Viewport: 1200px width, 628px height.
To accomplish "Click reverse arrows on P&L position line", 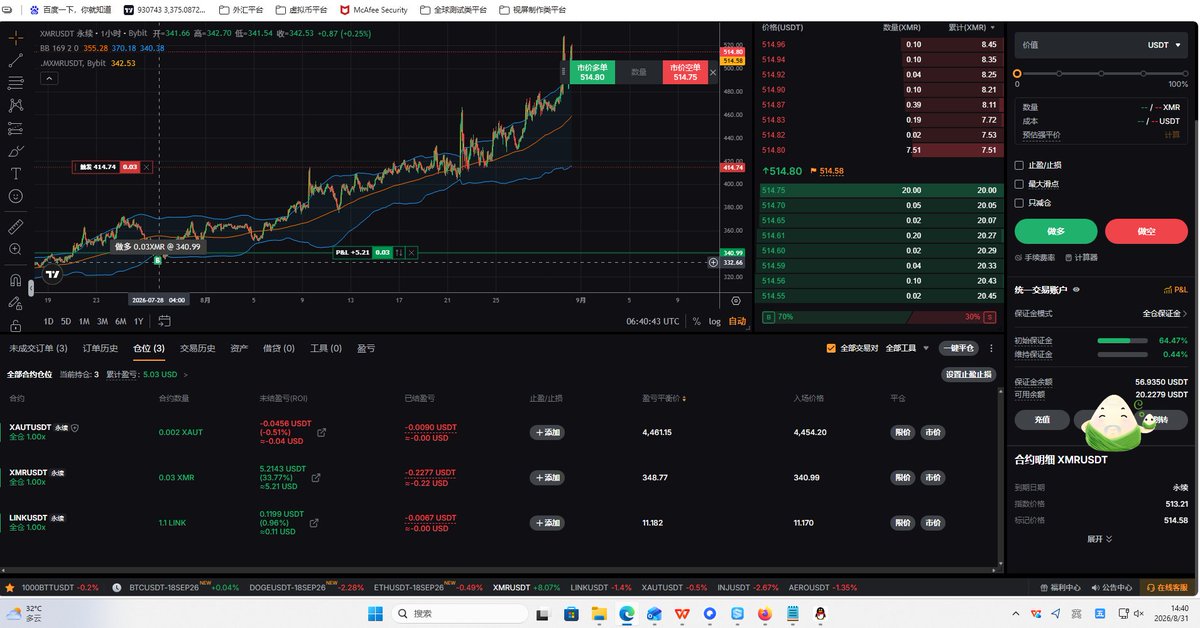I will point(399,253).
